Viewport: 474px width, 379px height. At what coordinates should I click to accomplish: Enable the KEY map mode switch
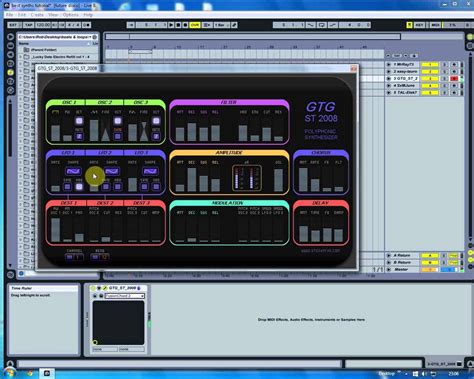pos(419,25)
